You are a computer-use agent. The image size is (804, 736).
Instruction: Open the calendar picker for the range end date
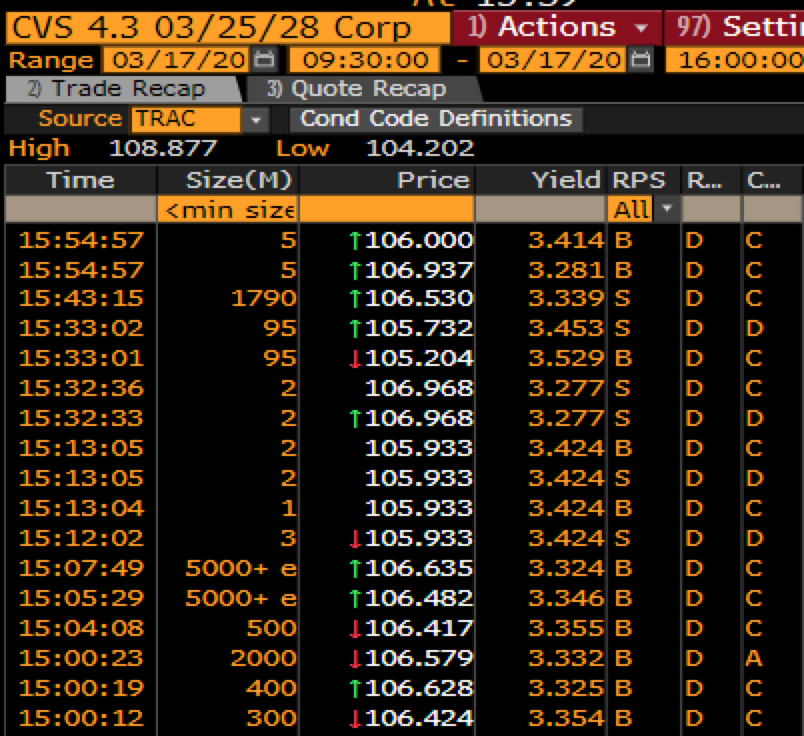coord(640,60)
